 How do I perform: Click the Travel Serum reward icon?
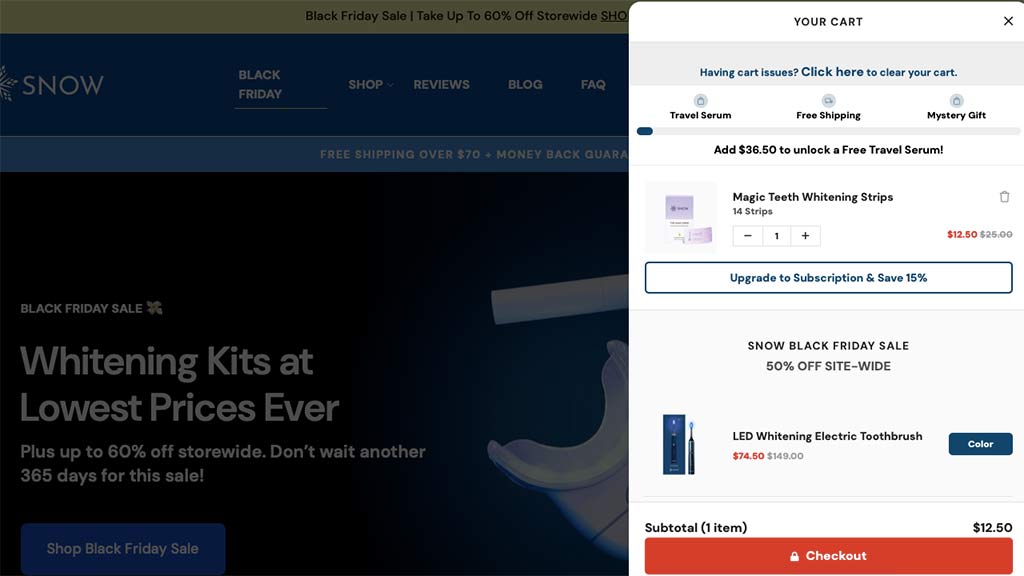700,101
